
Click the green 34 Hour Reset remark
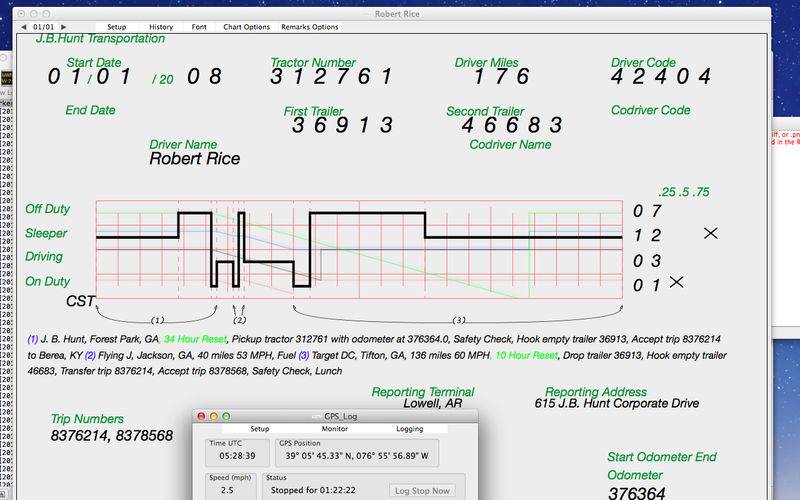click(x=195, y=339)
